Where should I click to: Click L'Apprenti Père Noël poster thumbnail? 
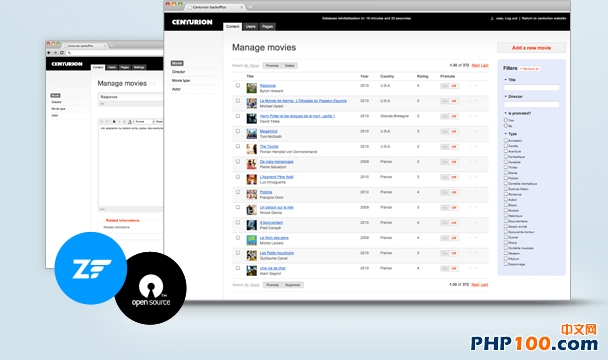252,179
